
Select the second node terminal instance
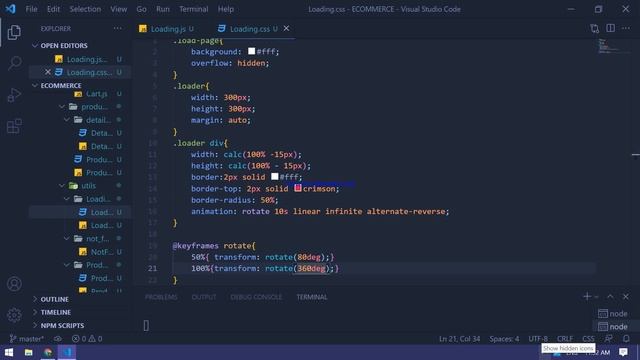pyautogui.click(x=613, y=327)
